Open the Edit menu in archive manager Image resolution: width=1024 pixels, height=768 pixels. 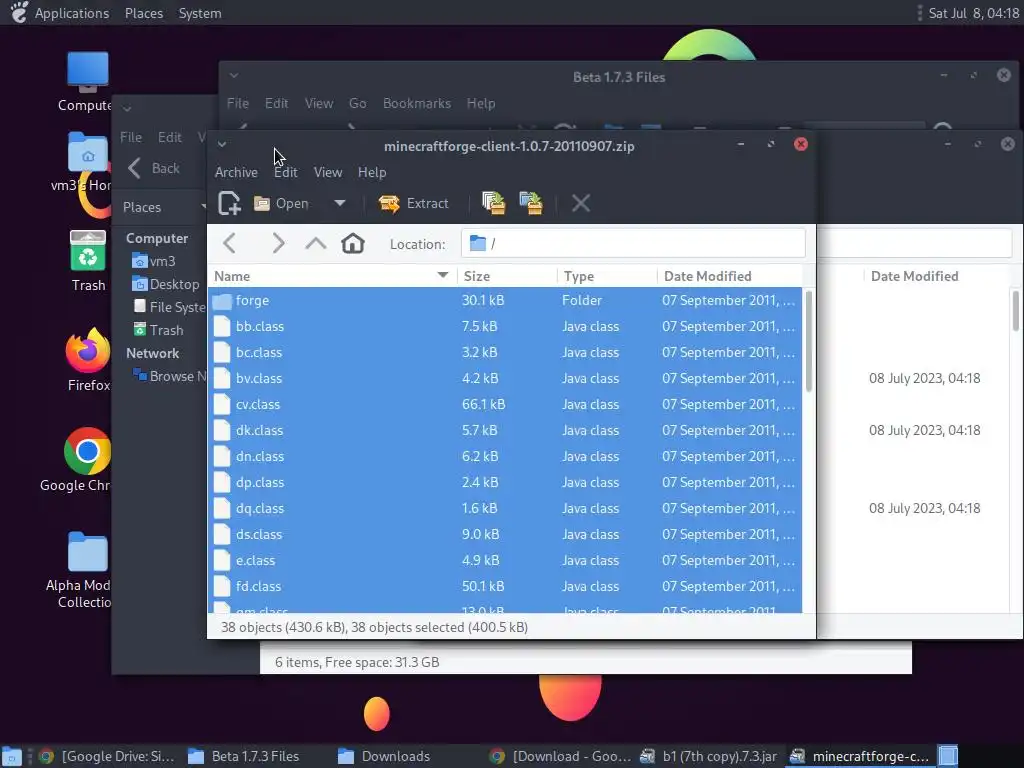click(285, 172)
